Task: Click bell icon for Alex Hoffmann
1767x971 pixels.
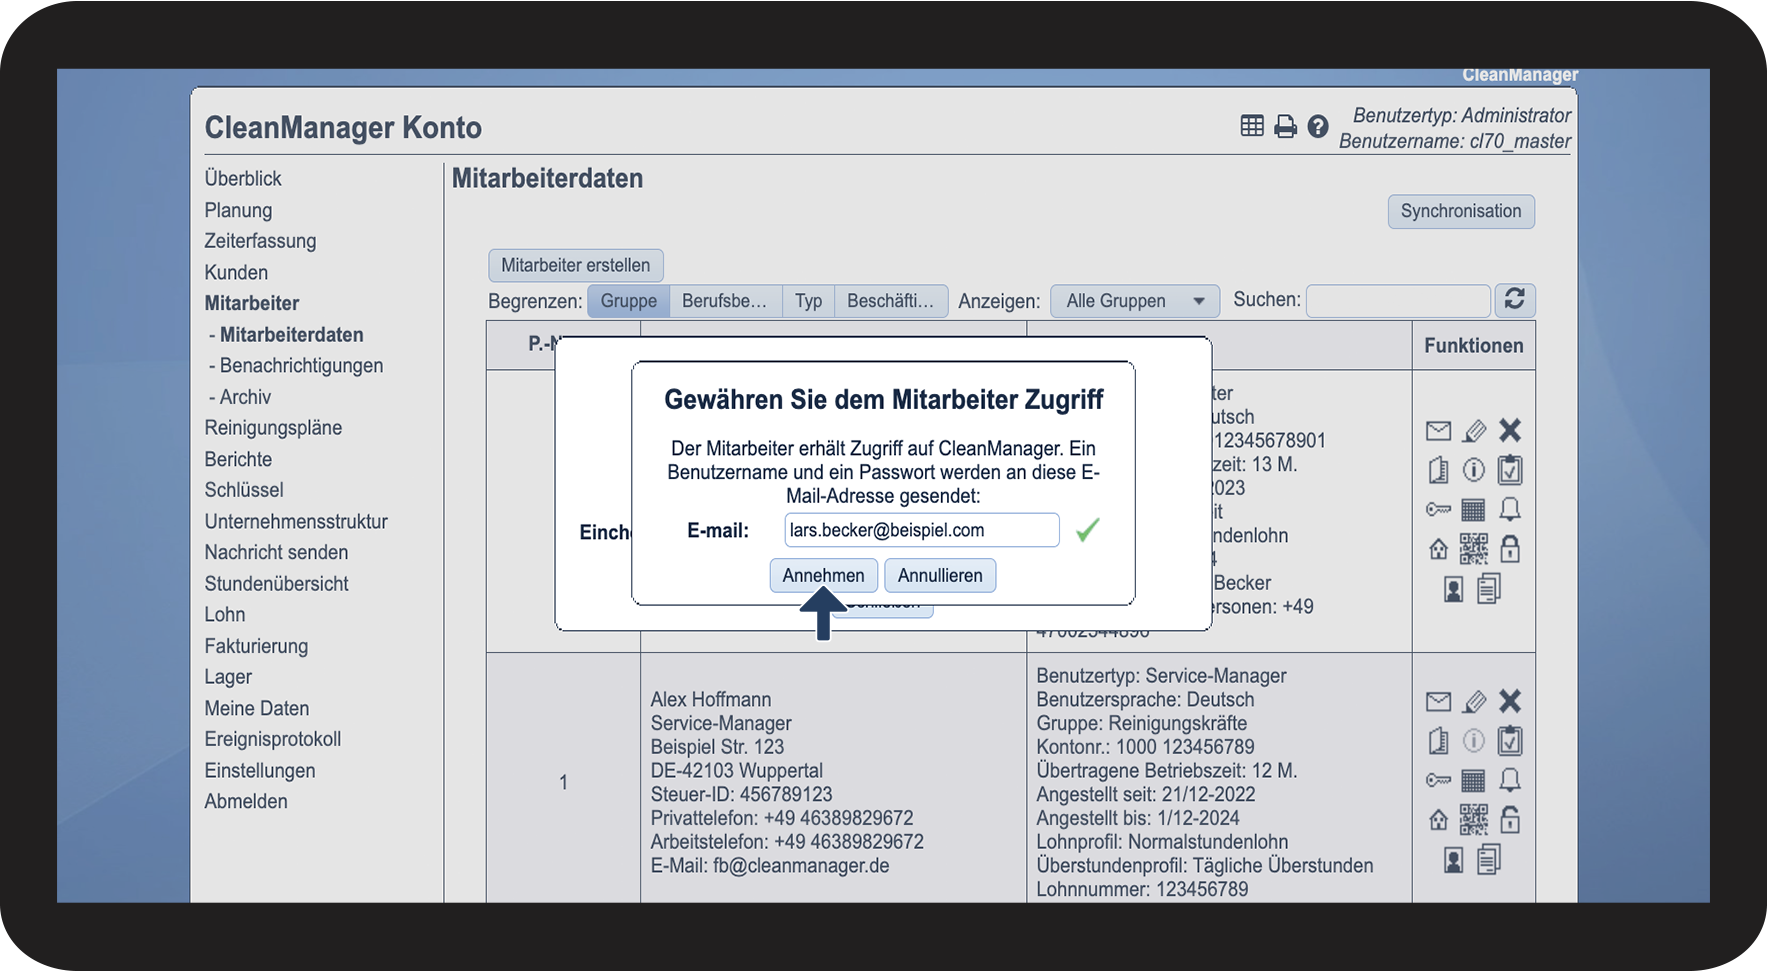Action: point(1510,779)
